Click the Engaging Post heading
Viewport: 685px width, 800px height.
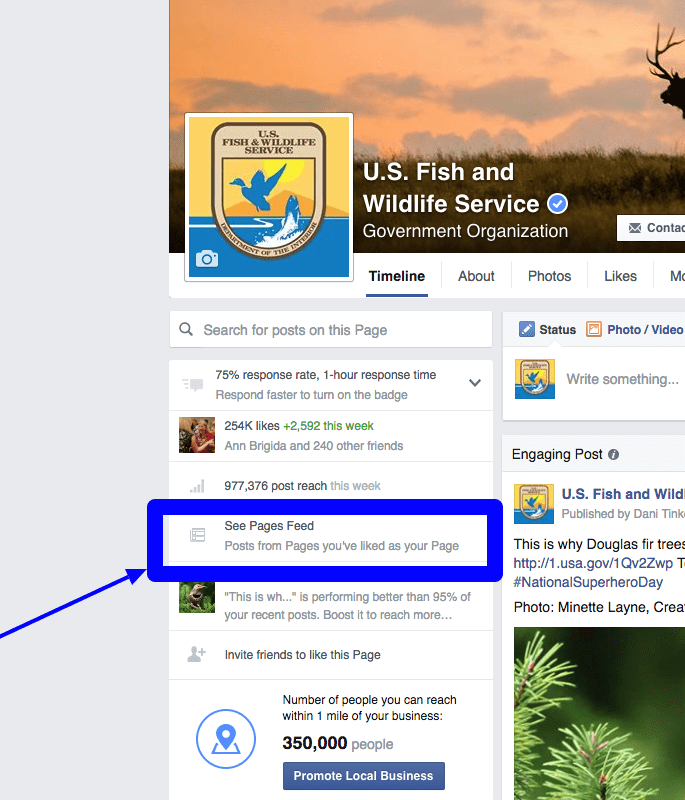click(557, 454)
